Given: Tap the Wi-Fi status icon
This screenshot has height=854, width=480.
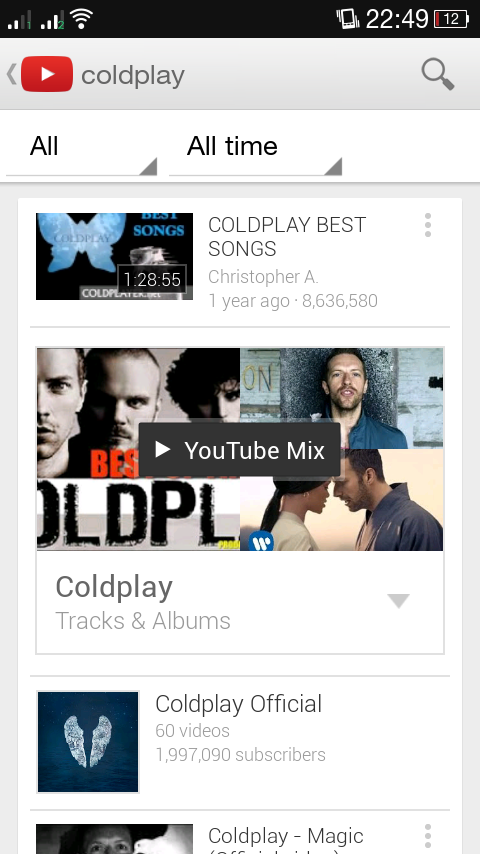Looking at the screenshot, I should [x=81, y=19].
